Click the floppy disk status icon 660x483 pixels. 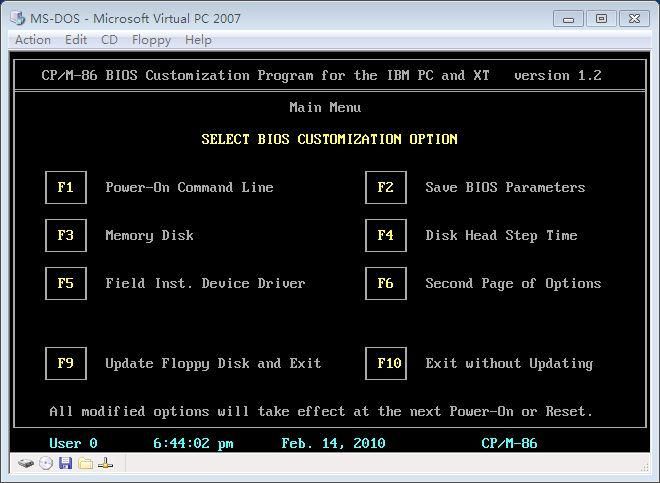pos(65,464)
